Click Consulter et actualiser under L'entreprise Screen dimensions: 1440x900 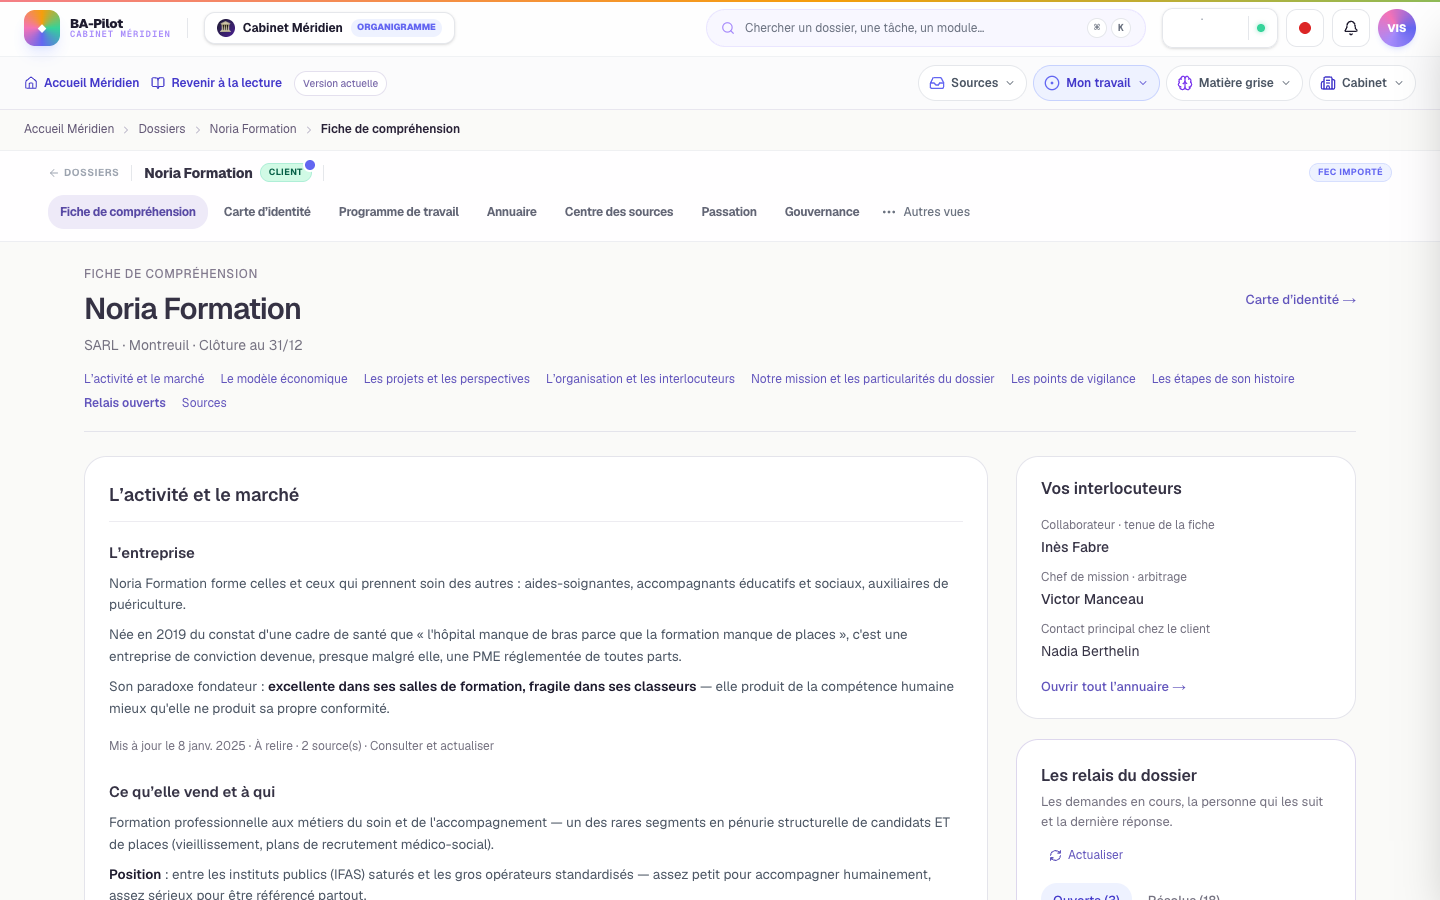coord(432,746)
